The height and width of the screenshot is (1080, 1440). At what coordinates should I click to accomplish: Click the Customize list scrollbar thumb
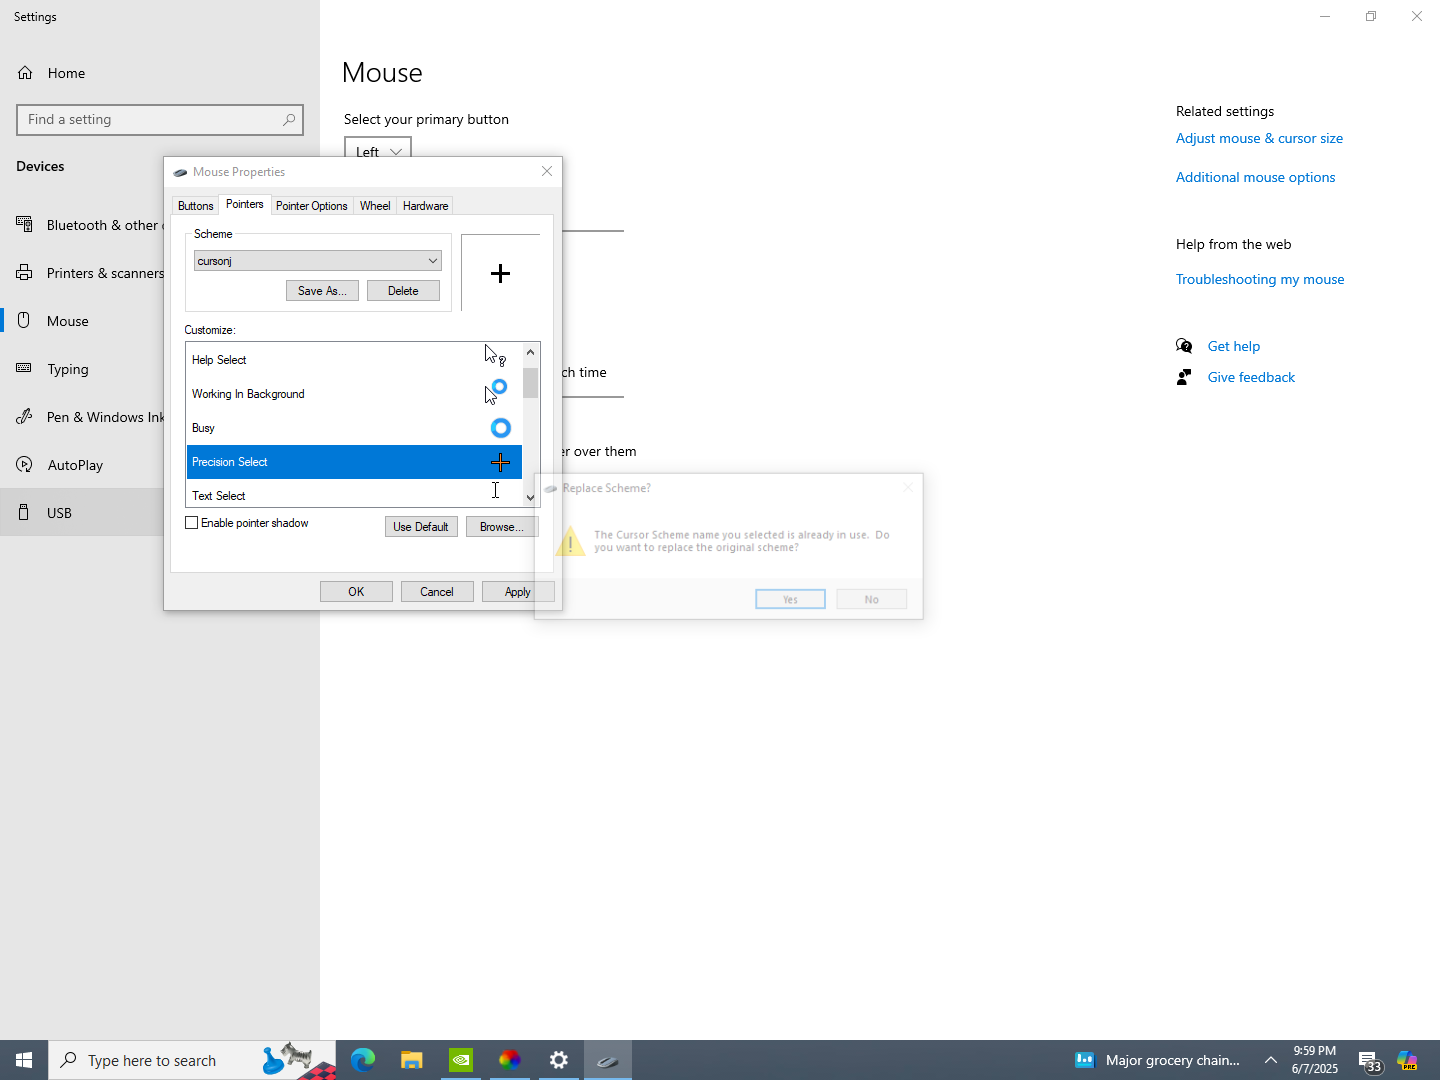[531, 382]
